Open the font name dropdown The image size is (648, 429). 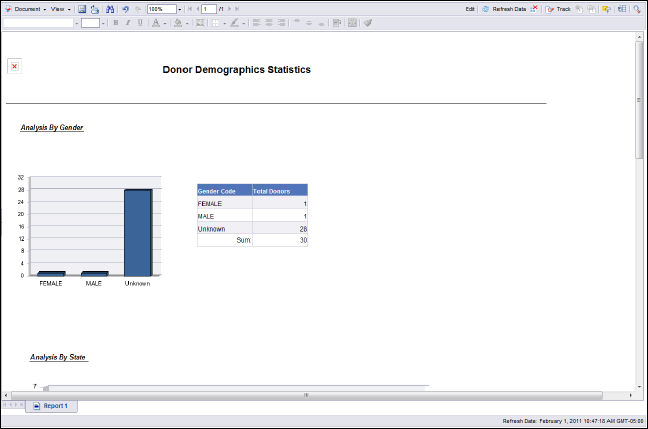click(x=75, y=22)
